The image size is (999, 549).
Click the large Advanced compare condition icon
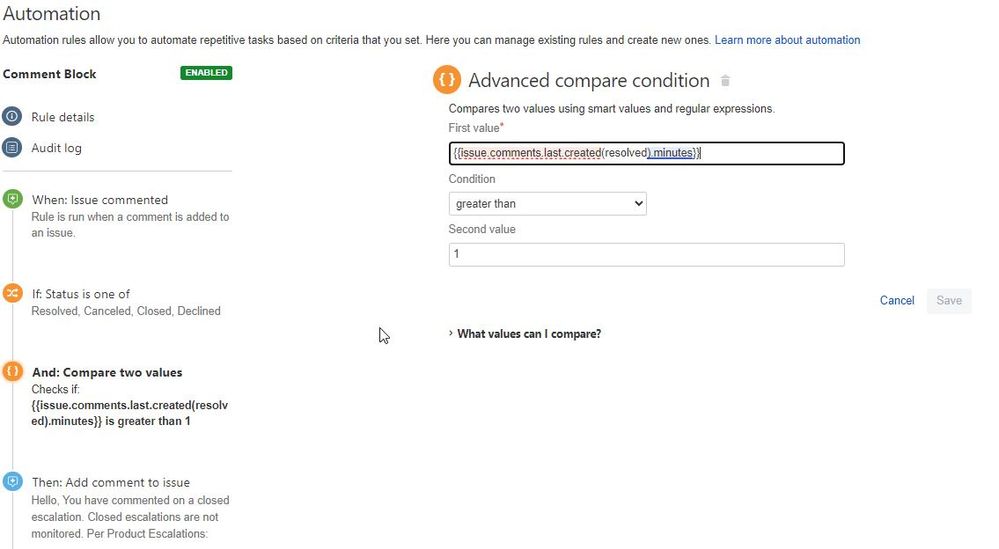pos(447,80)
